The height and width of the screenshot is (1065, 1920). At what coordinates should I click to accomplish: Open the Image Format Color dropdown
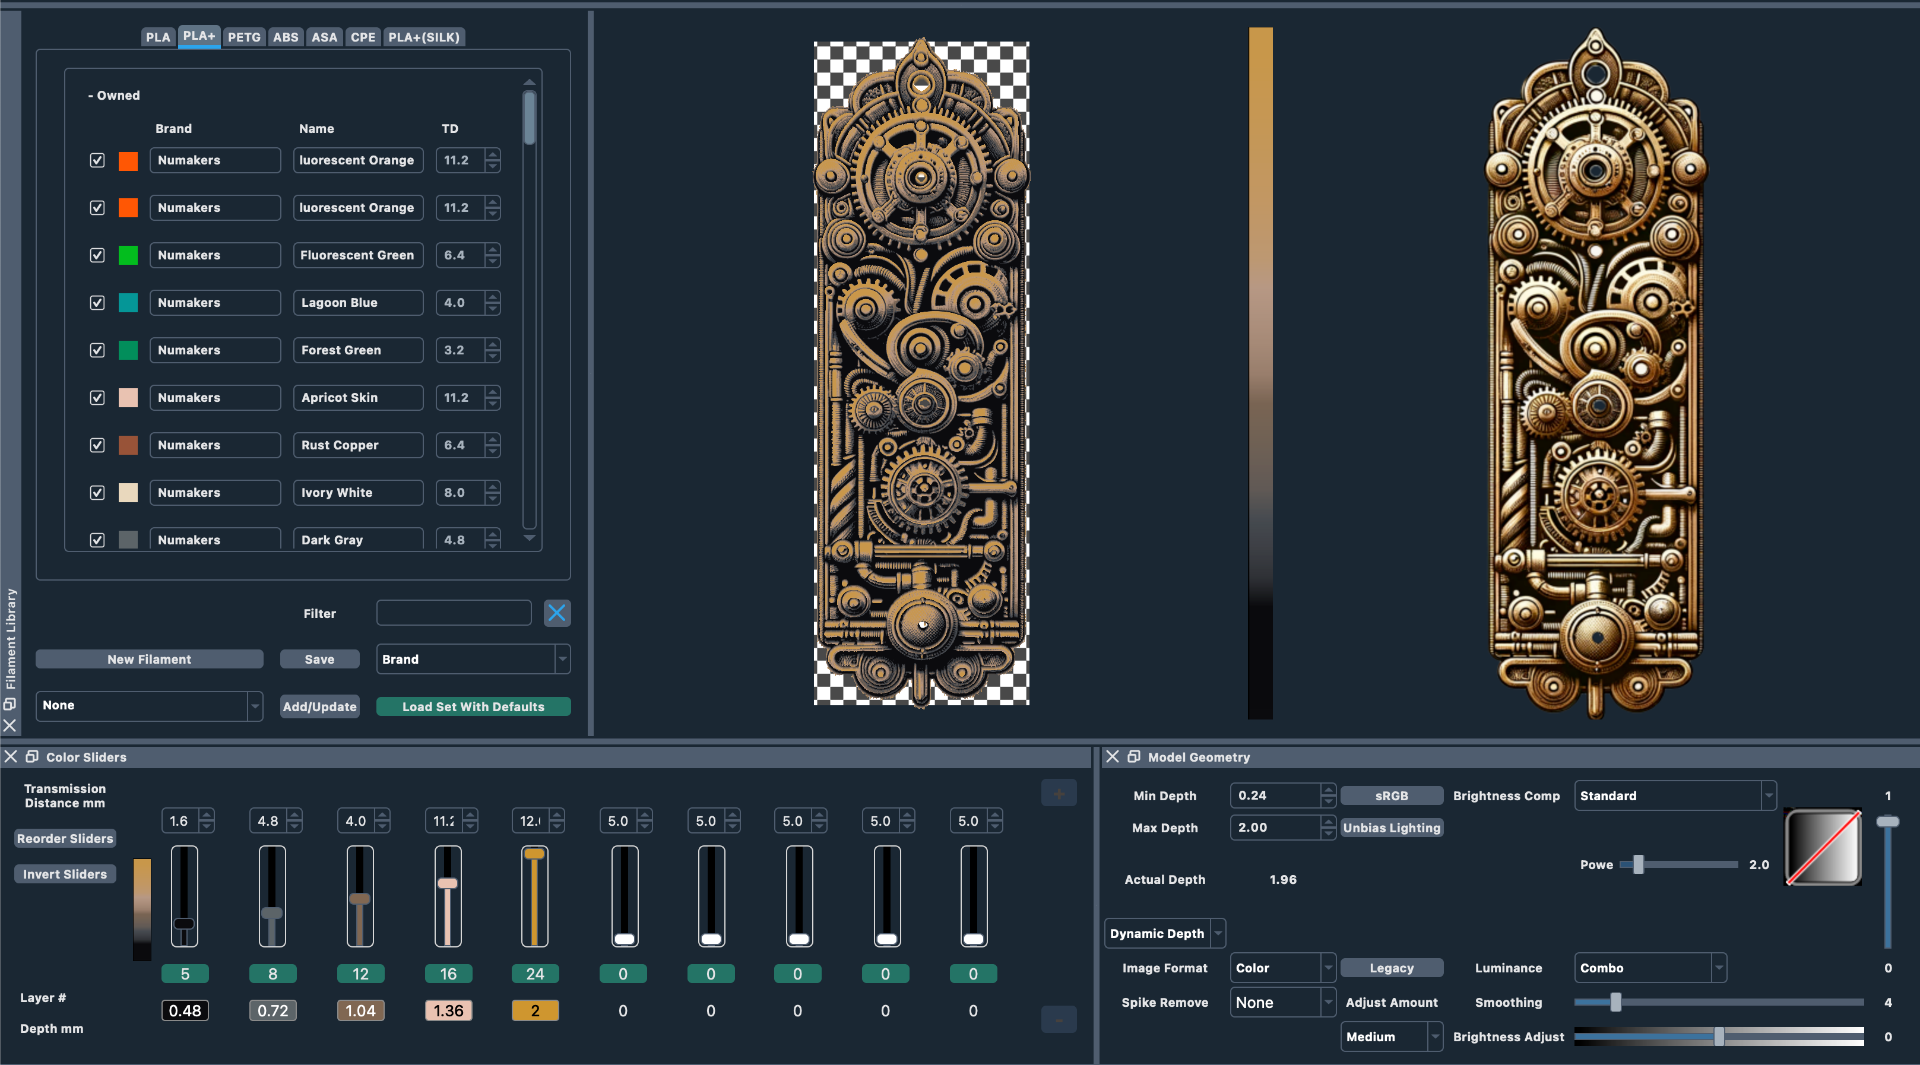pyautogui.click(x=1282, y=968)
